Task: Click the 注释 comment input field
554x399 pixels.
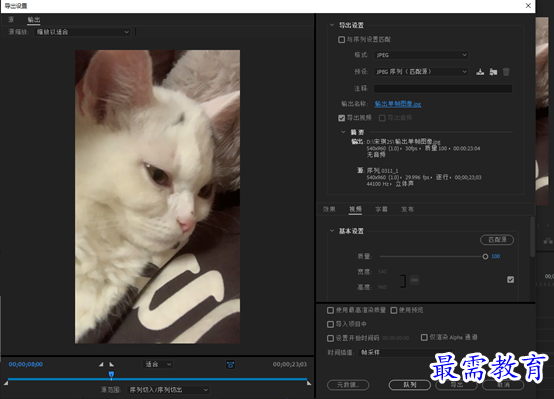Action: click(x=443, y=88)
